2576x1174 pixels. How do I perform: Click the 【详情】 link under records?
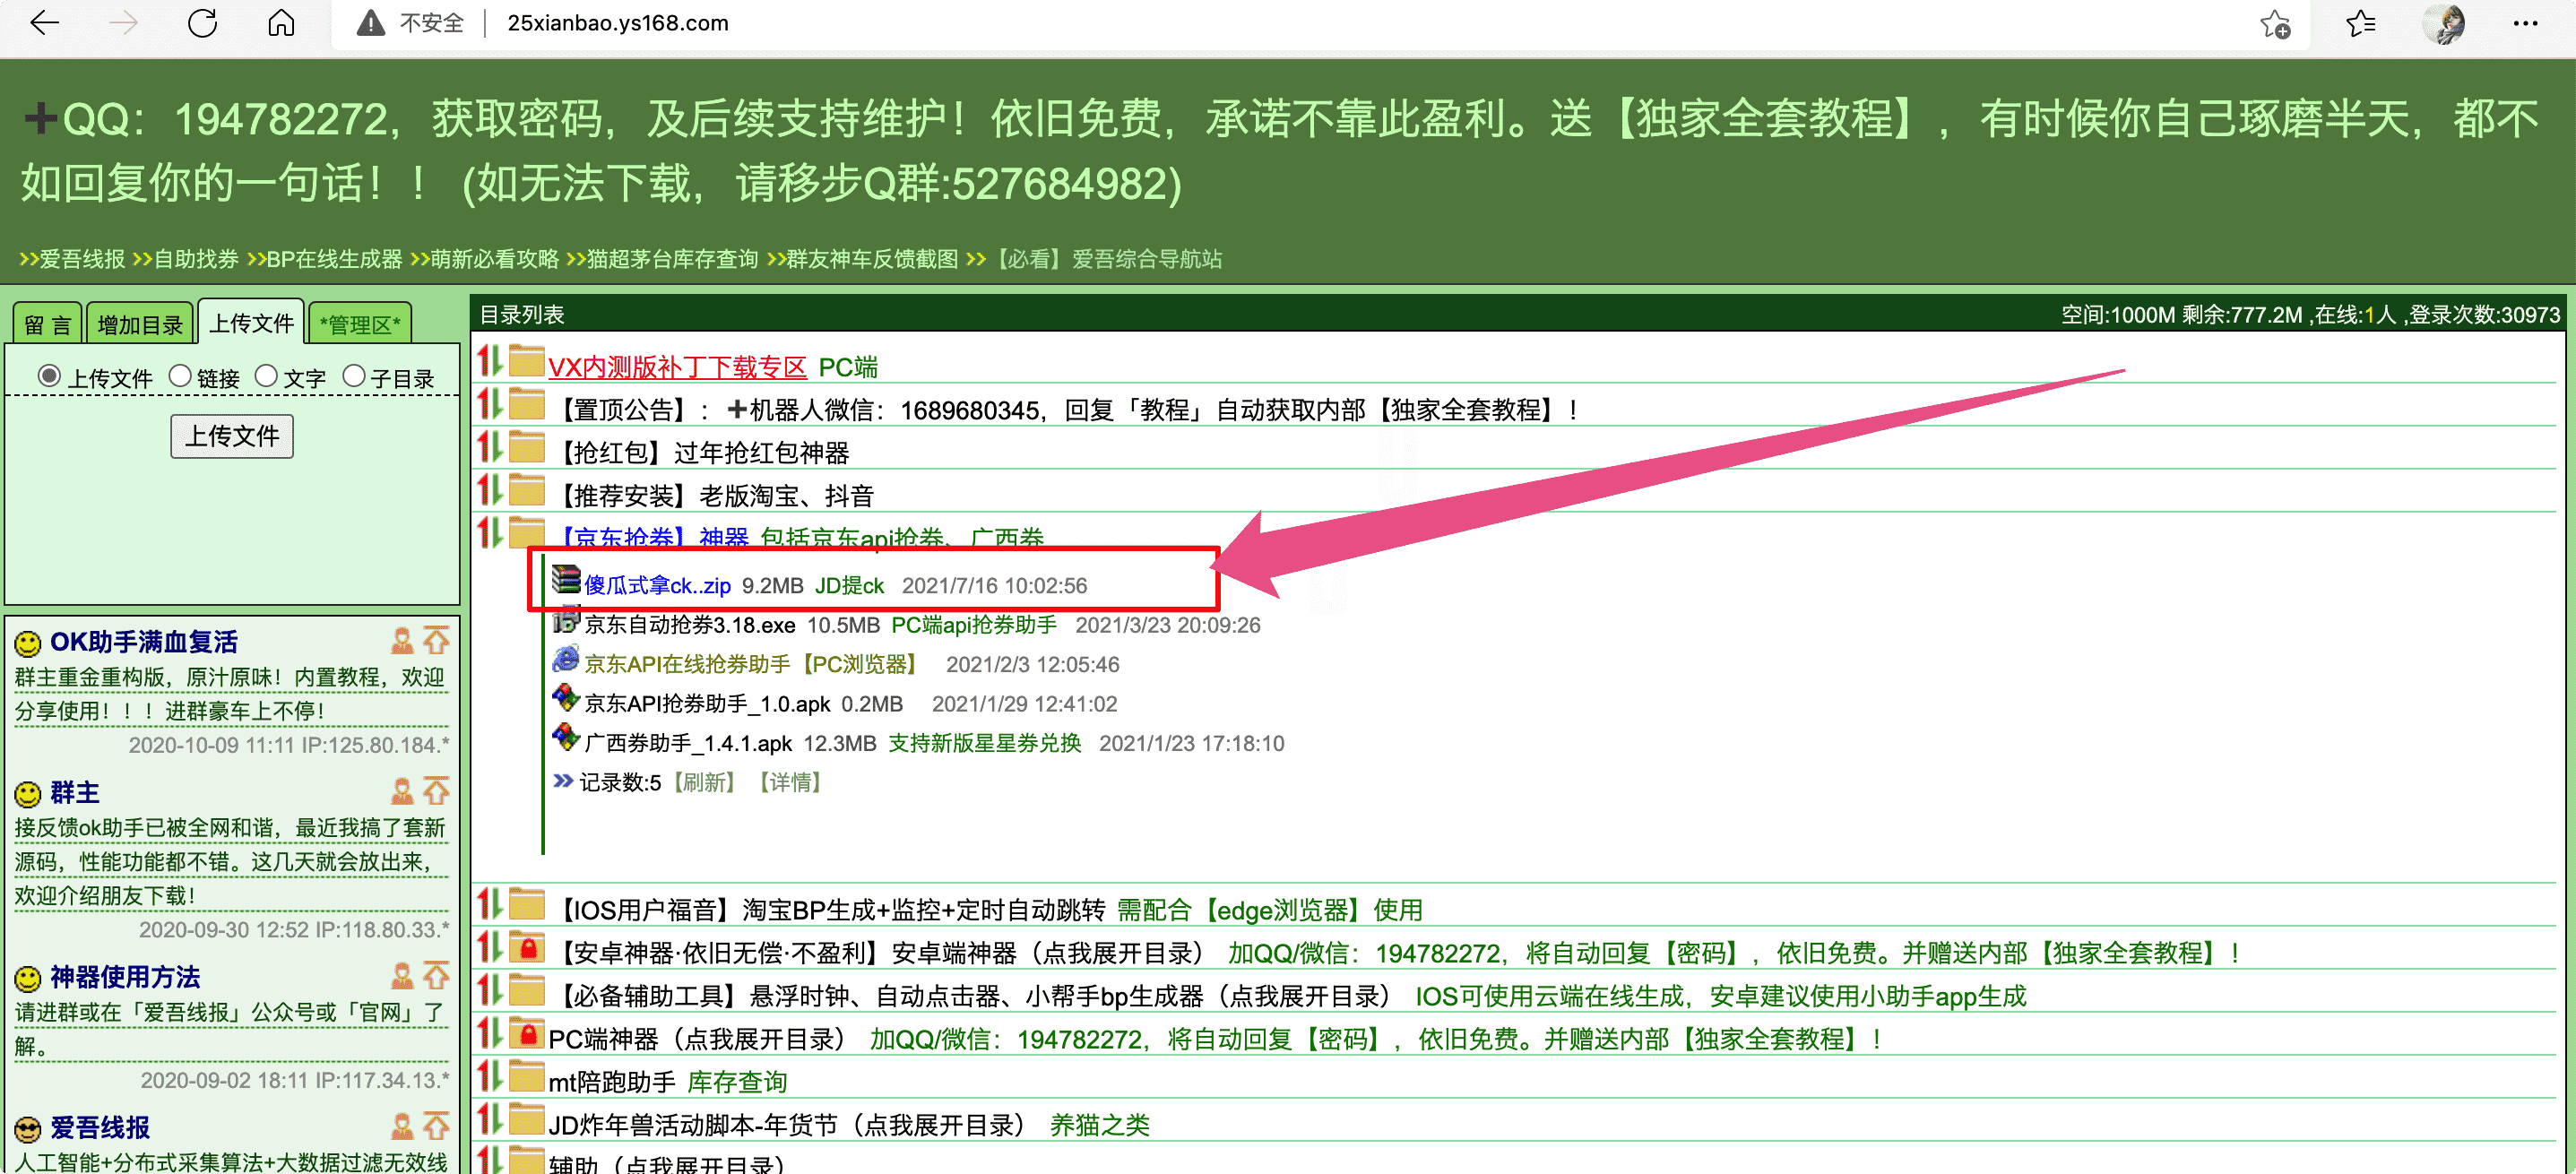tap(790, 782)
